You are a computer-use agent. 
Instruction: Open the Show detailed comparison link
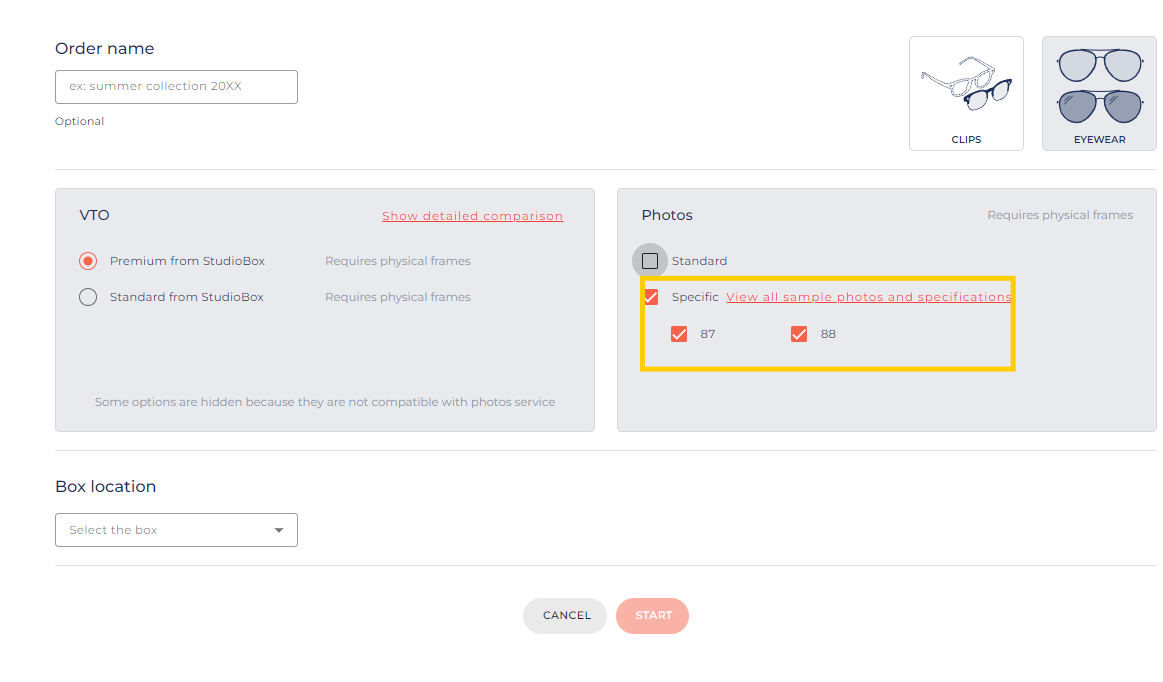[x=472, y=216]
